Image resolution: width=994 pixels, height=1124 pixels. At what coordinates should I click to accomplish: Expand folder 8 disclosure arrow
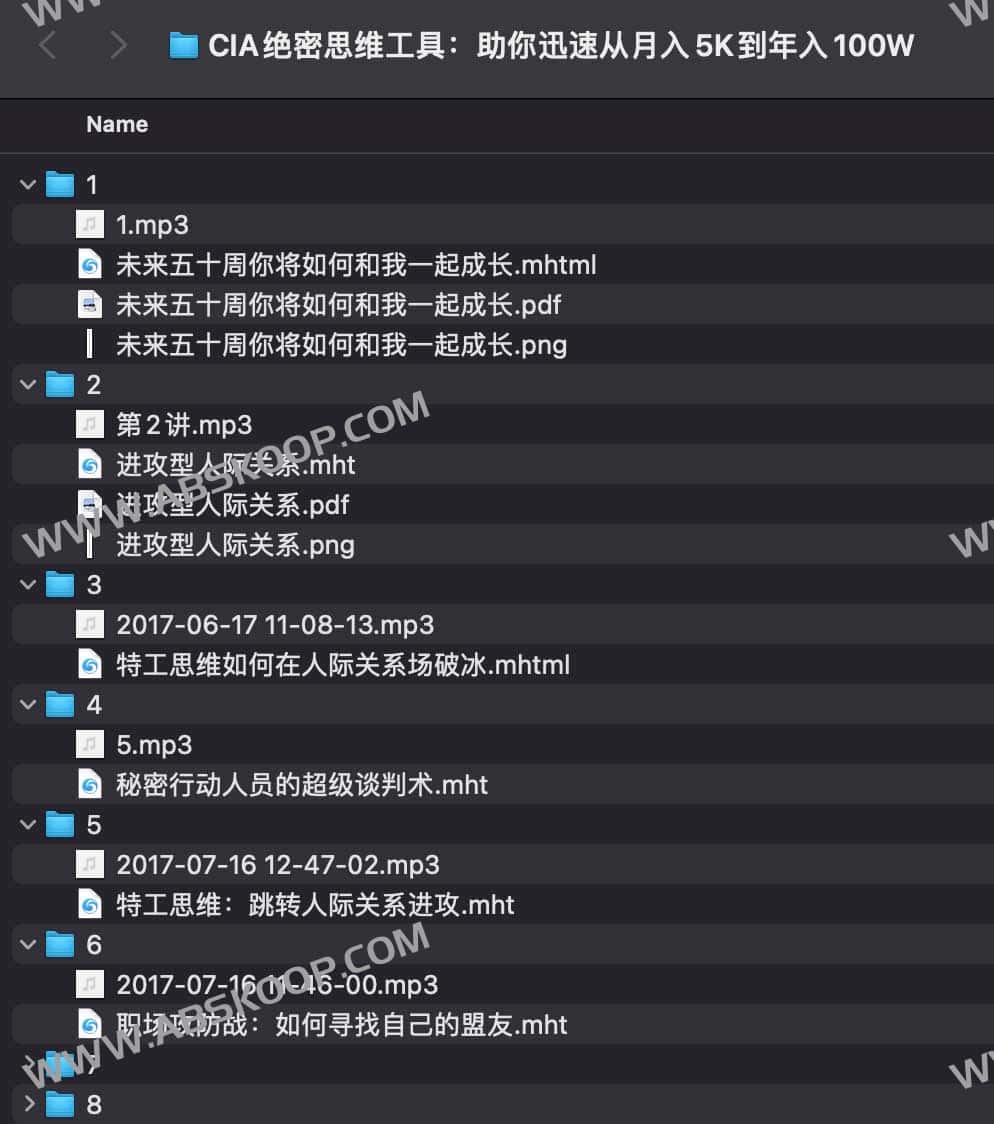pos(29,1103)
